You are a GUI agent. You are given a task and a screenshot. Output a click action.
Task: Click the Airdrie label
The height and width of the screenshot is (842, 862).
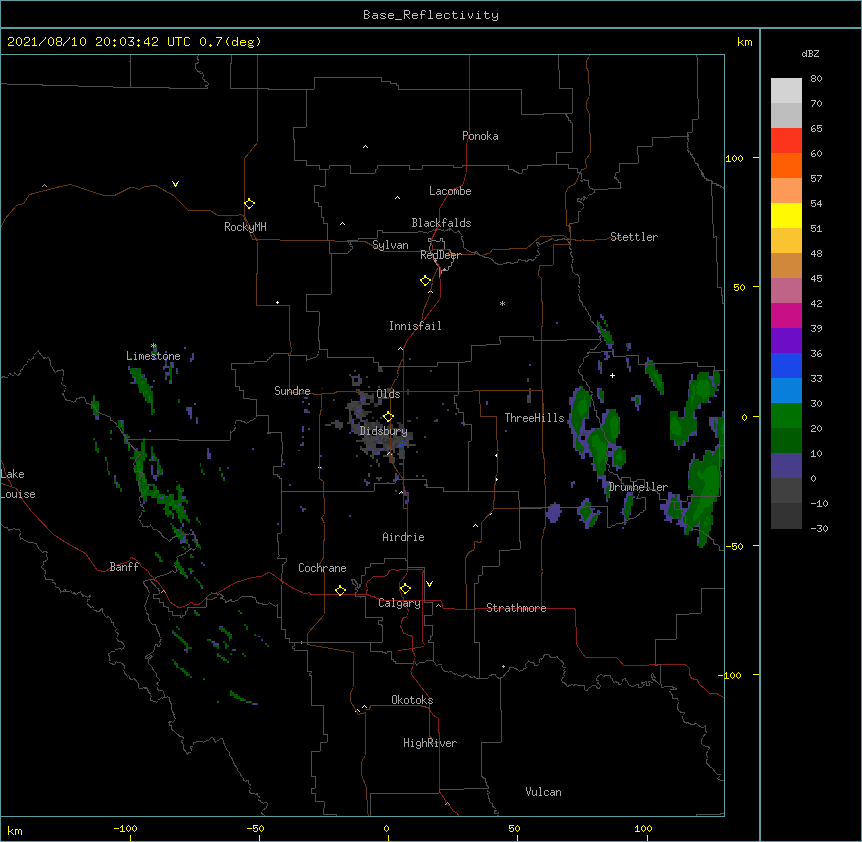pos(404,537)
